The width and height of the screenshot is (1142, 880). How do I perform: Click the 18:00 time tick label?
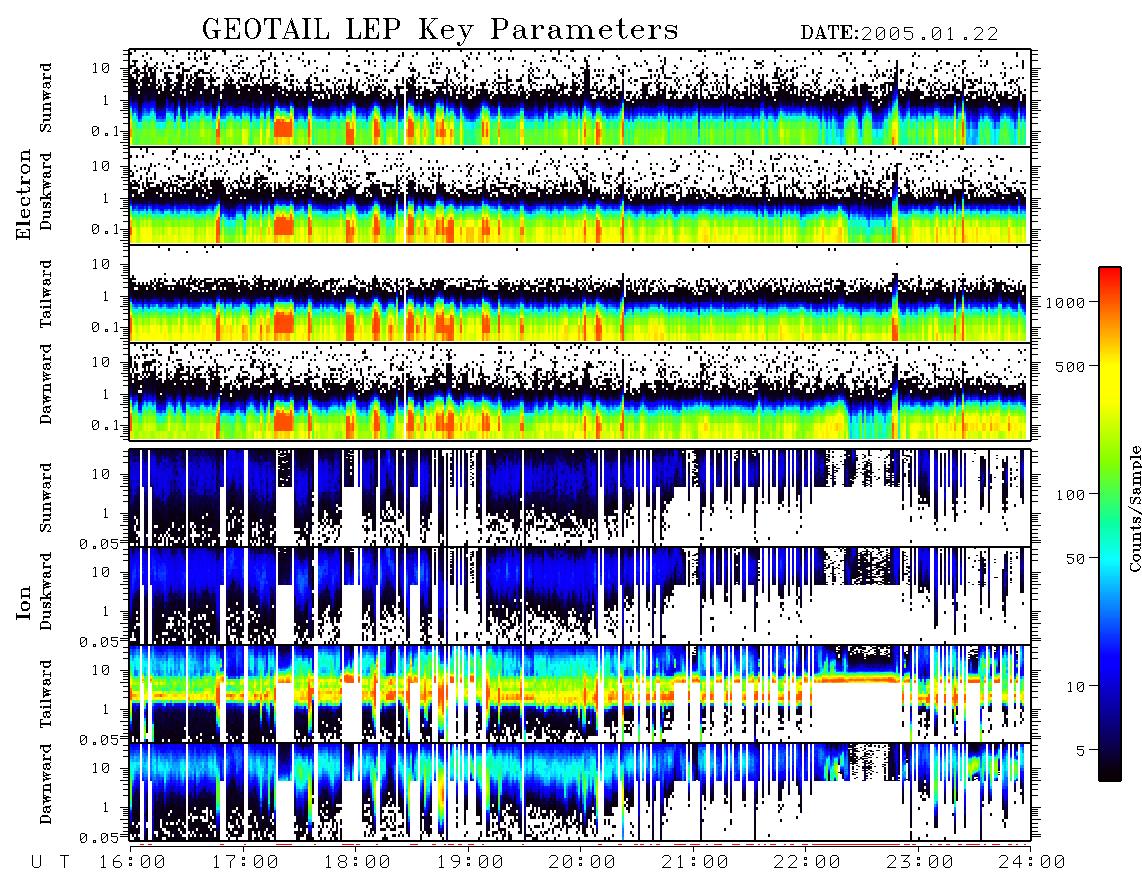pos(358,863)
